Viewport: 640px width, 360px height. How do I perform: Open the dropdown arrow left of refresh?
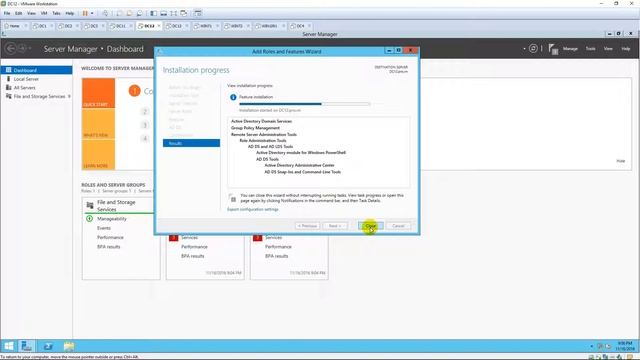click(x=524, y=49)
